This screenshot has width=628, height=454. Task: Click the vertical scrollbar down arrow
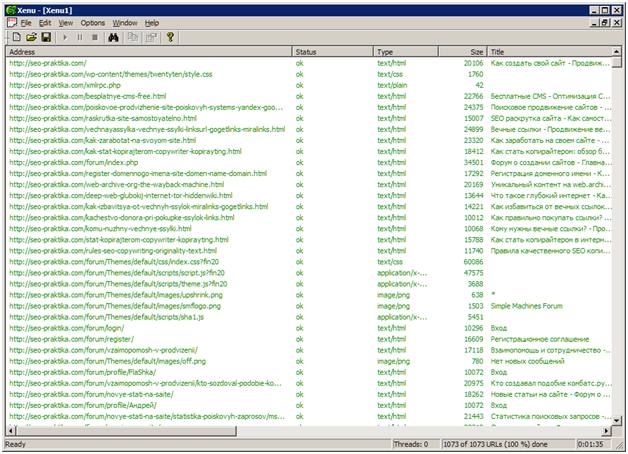pos(617,420)
